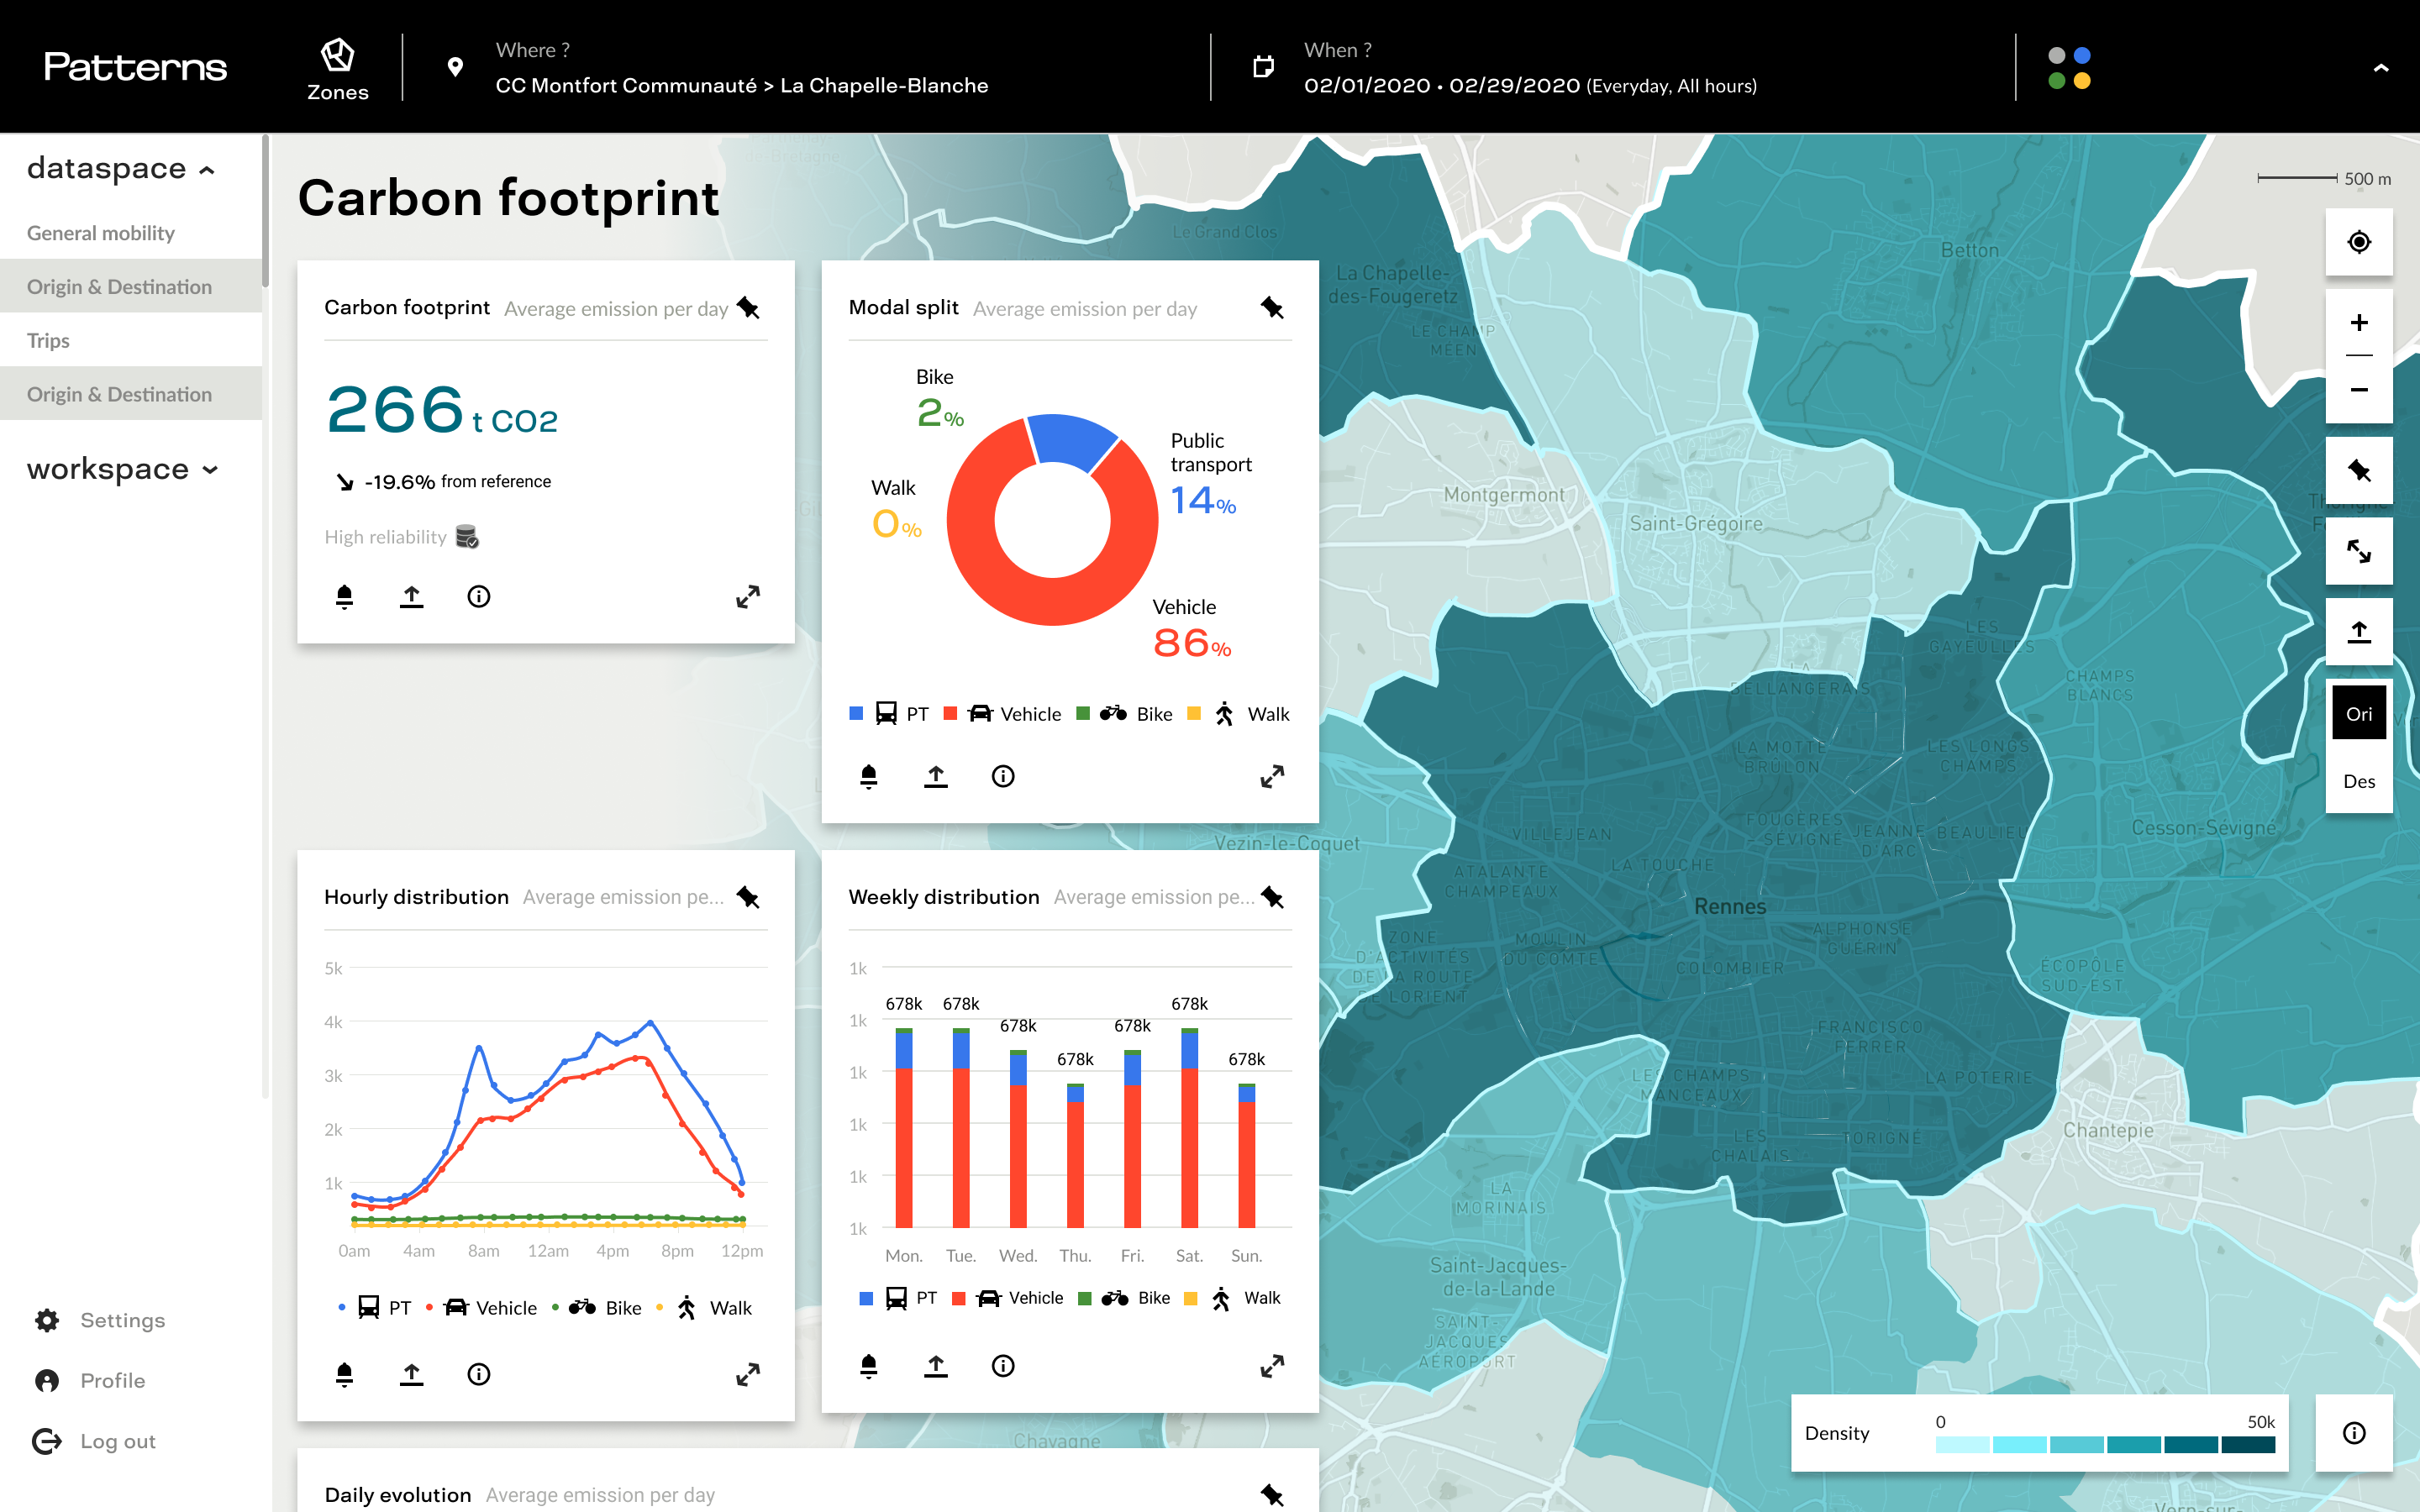
Task: Switch map to Ori mode
Action: (x=2359, y=714)
